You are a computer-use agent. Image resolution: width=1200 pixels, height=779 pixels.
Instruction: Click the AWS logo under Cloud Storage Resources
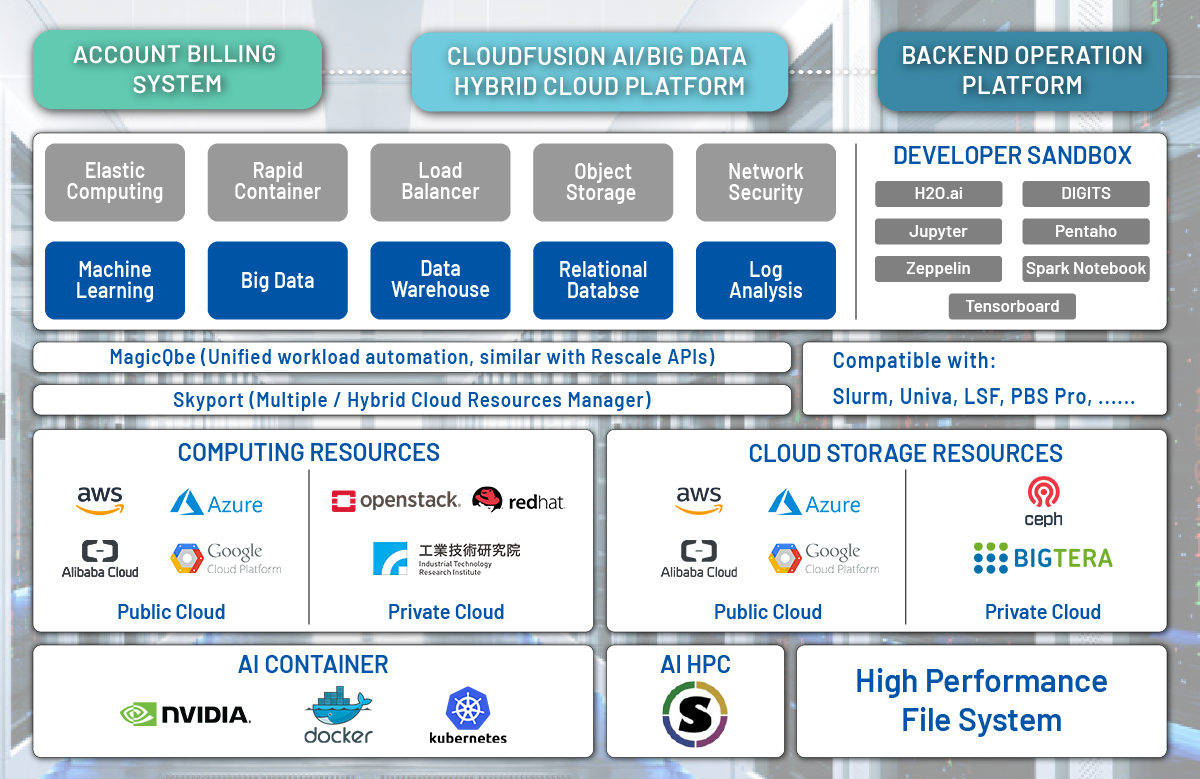click(x=698, y=500)
